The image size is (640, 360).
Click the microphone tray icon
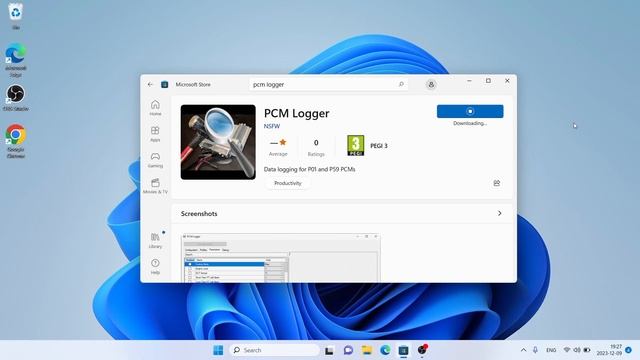coord(535,350)
